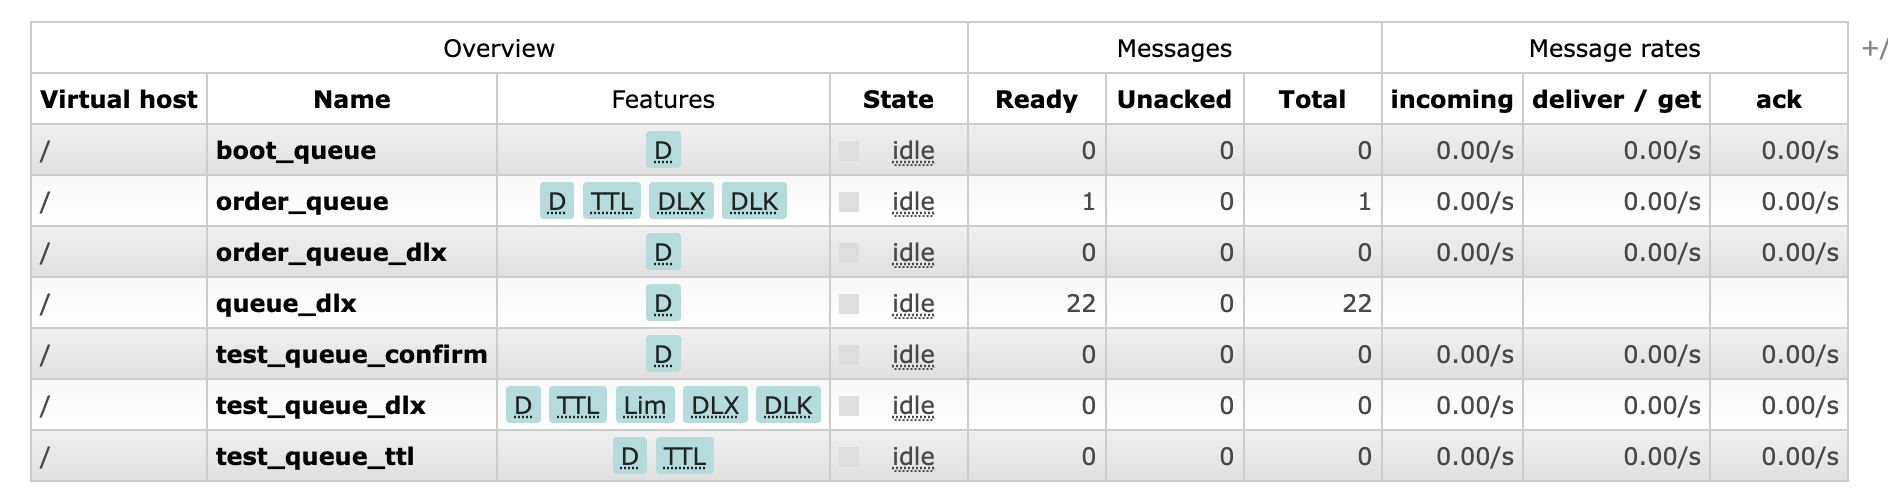The width and height of the screenshot is (1888, 494).
Task: Open the test_queue_confirm queue link
Action: click(x=351, y=354)
